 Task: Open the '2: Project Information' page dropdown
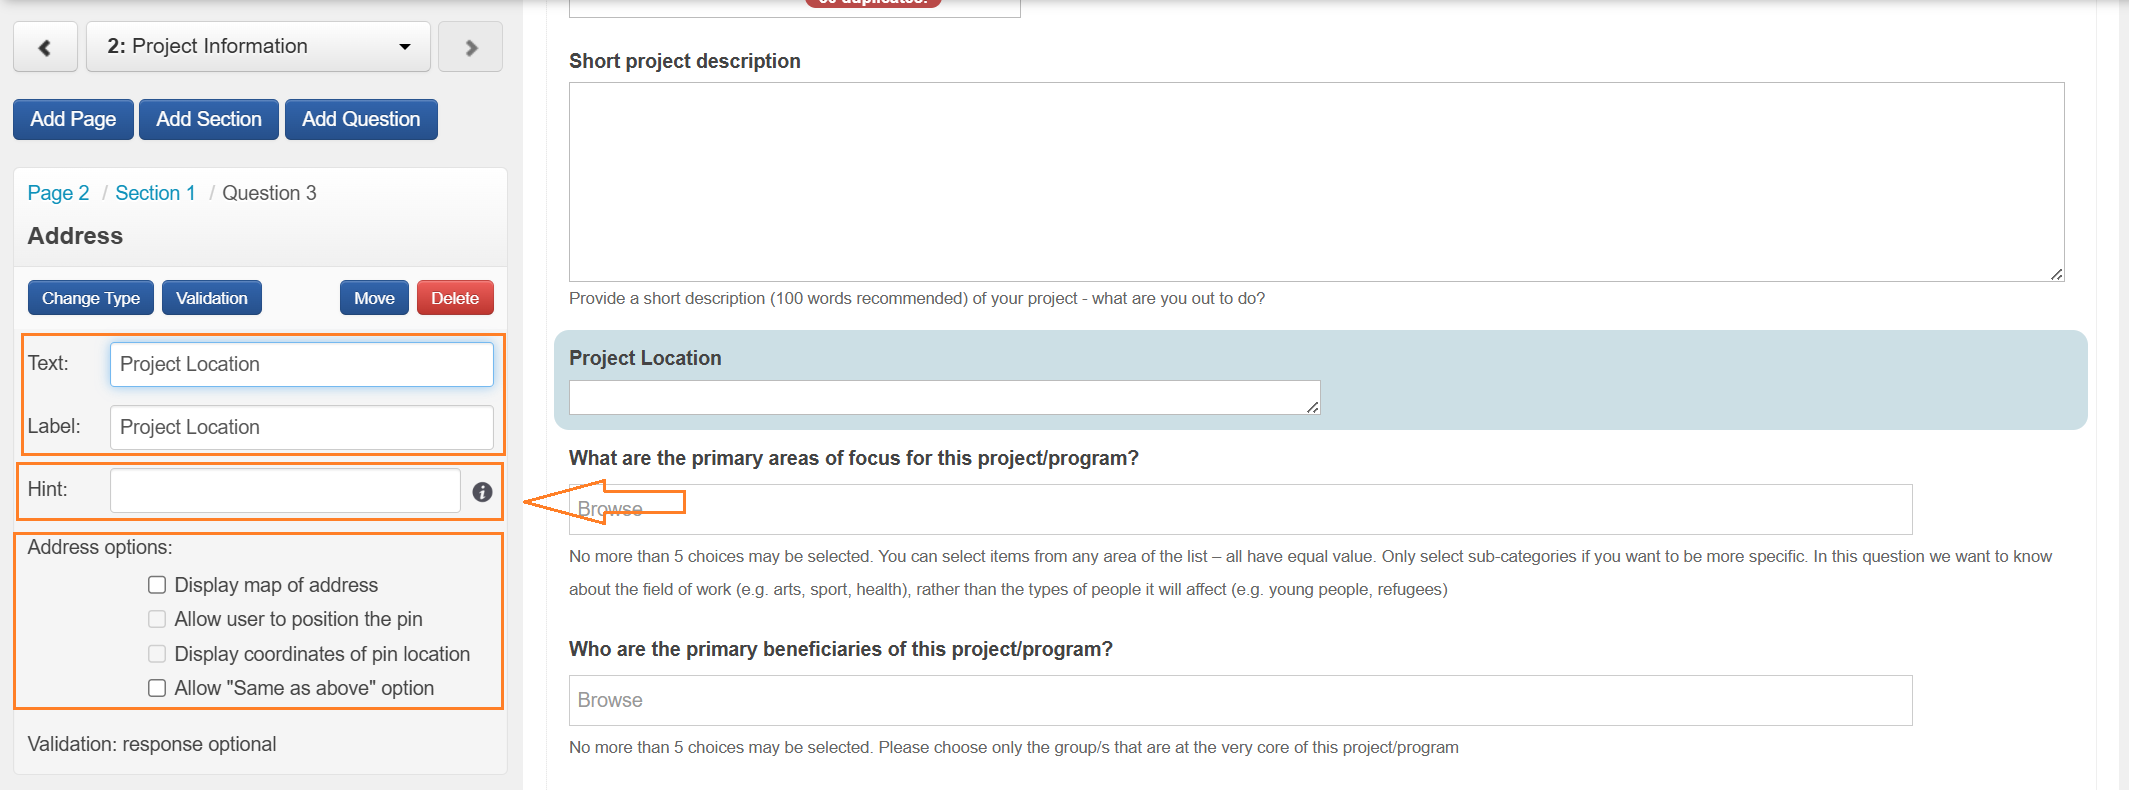click(258, 47)
